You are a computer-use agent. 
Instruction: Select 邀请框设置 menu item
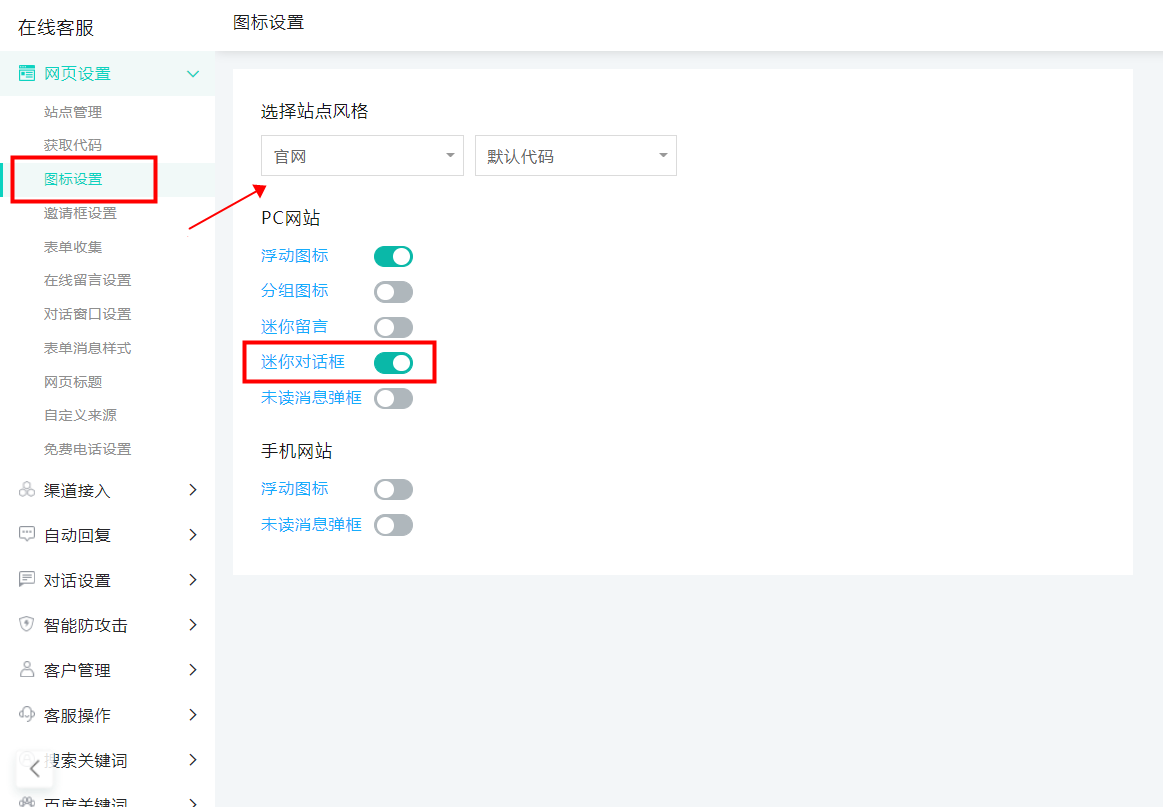(80, 213)
